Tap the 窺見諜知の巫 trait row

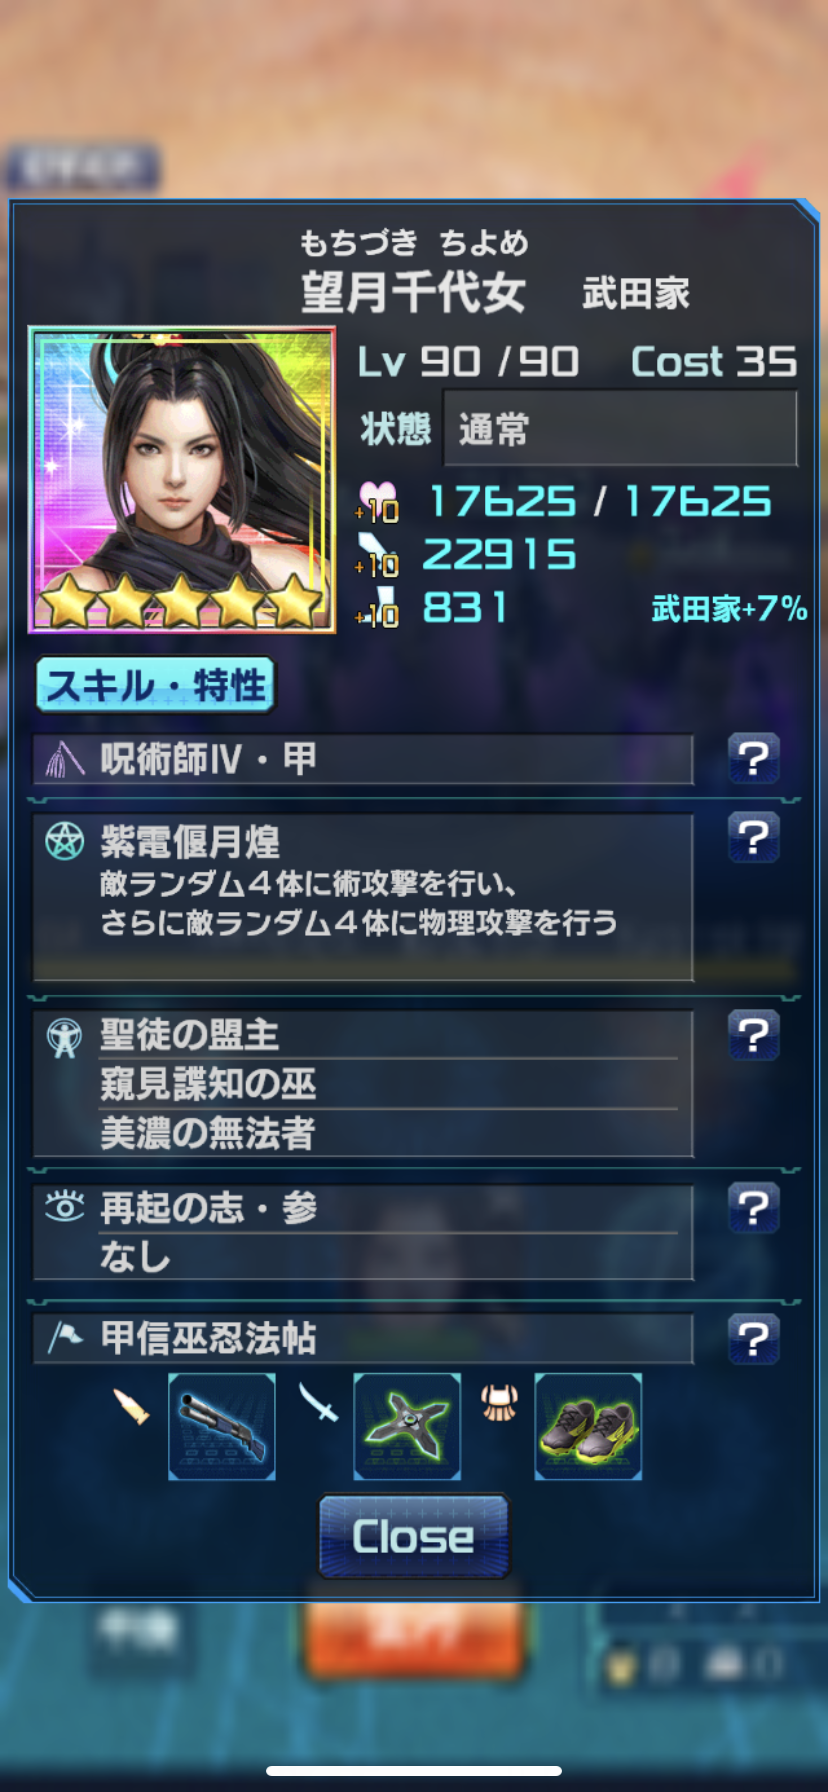[x=388, y=1084]
